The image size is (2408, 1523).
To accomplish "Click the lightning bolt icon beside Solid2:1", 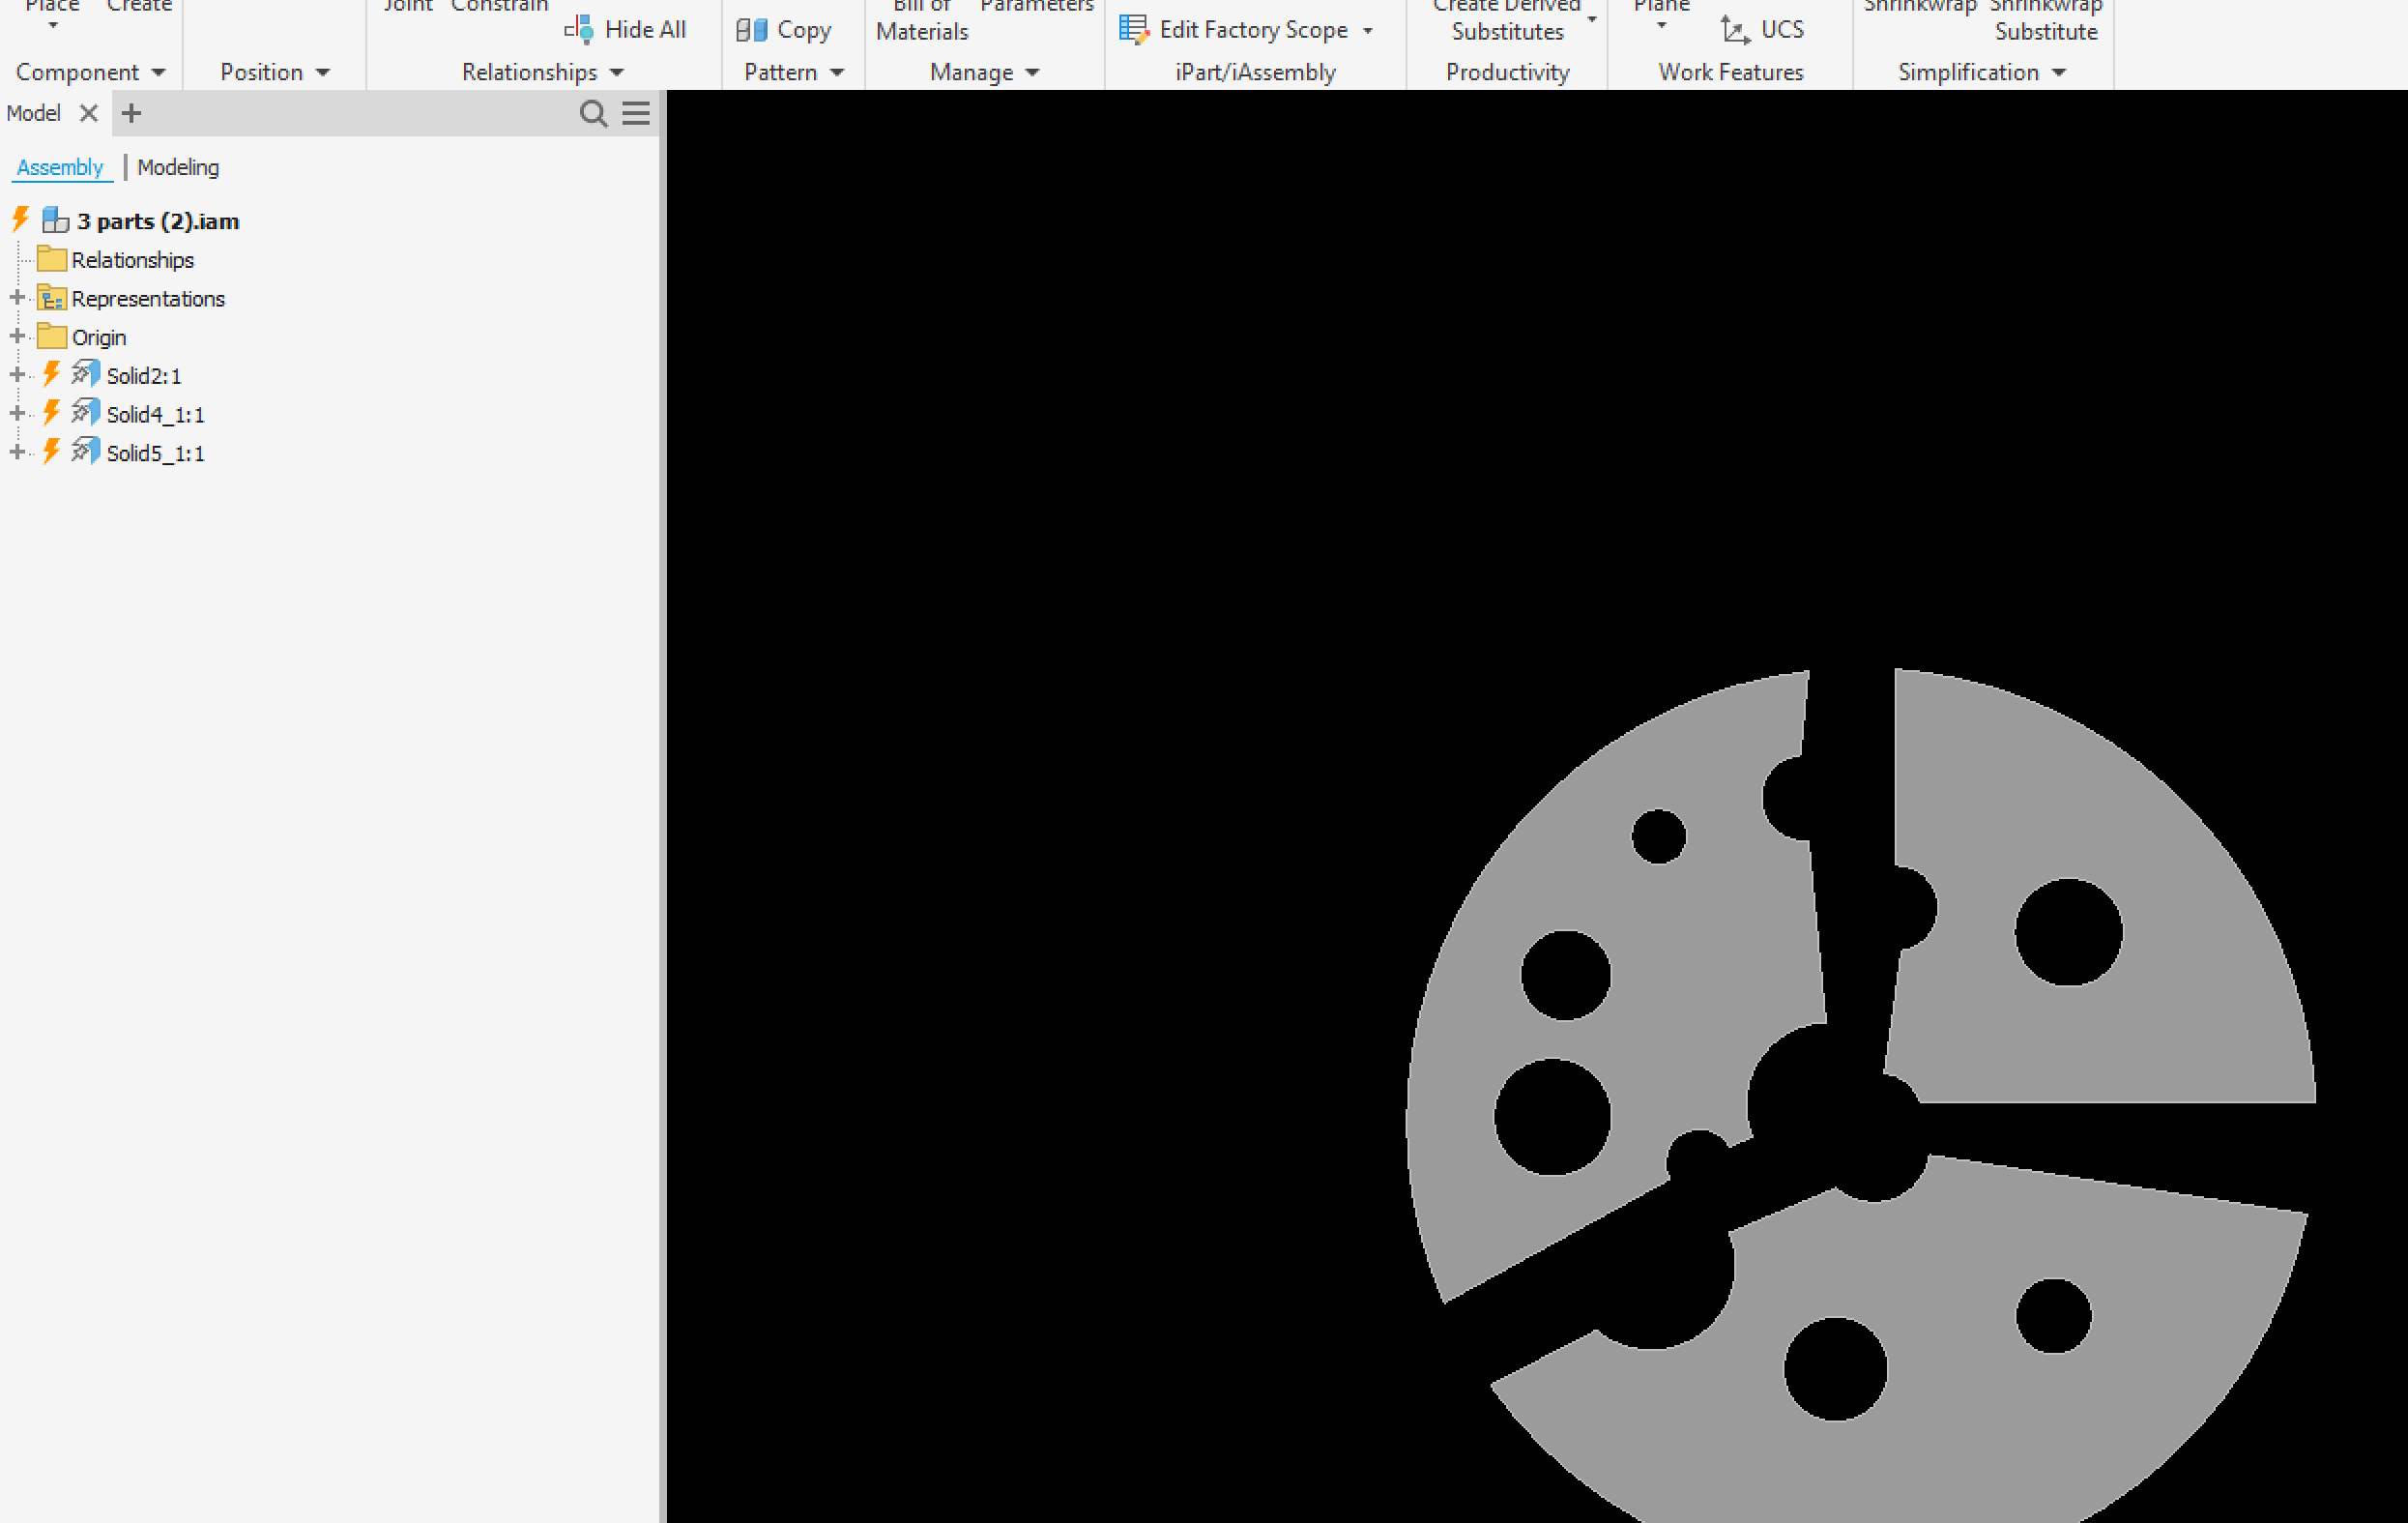I will (51, 374).
